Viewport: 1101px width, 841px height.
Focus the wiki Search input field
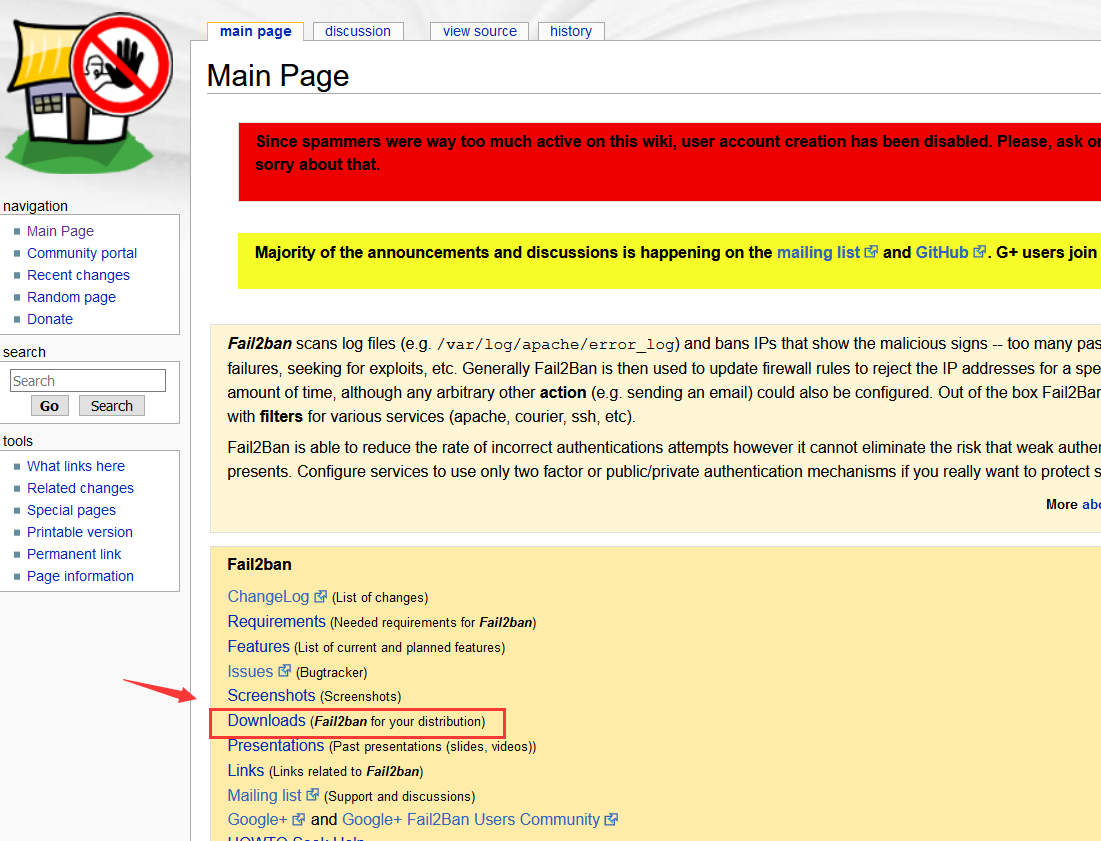pos(88,380)
